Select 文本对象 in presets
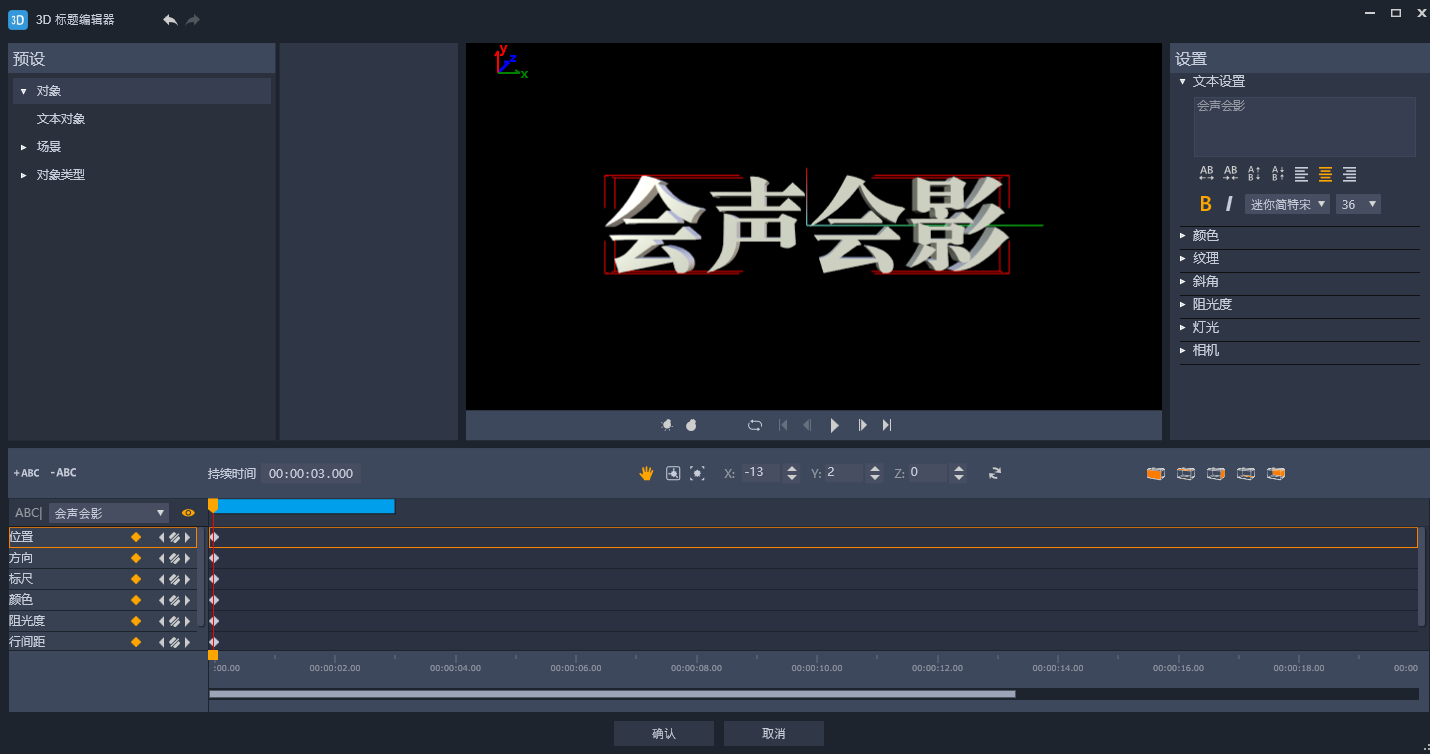 (x=61, y=119)
